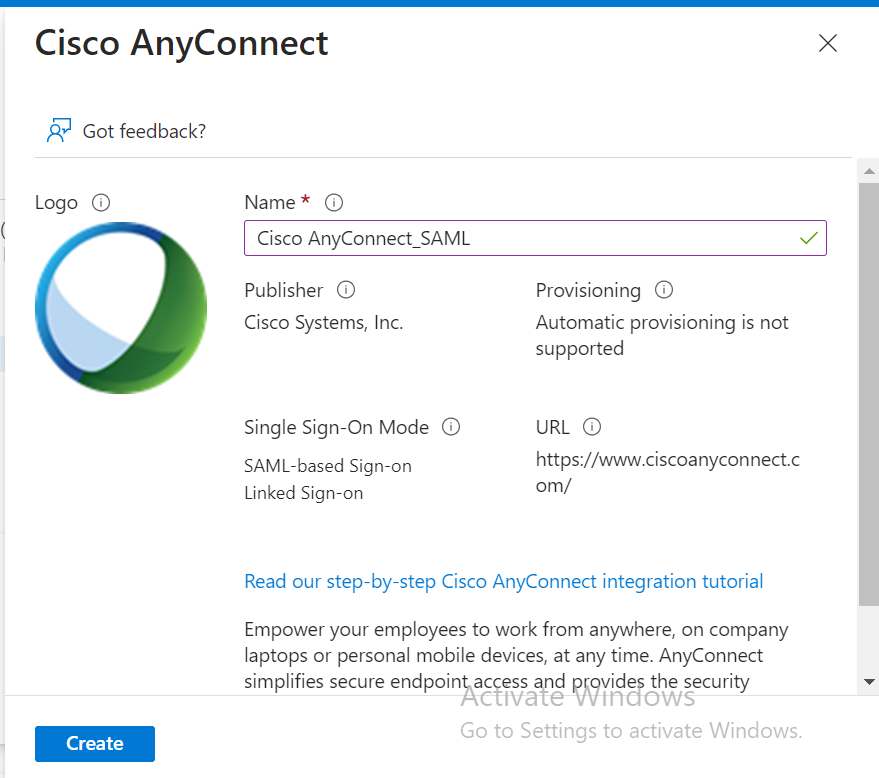Click the Publisher info icon

(x=346, y=290)
